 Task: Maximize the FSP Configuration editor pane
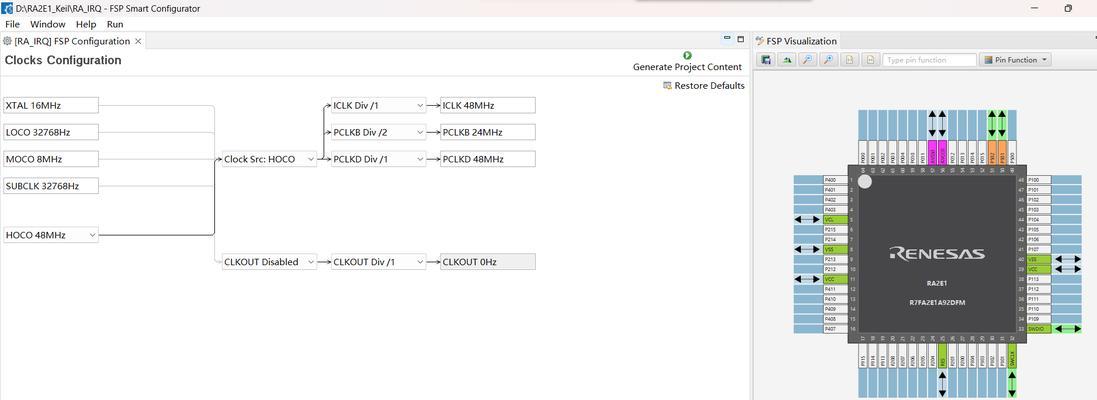740,39
